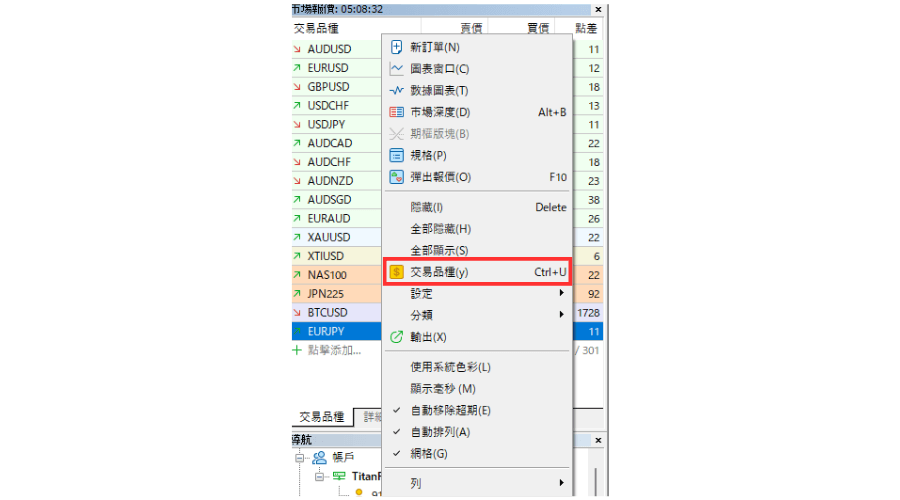900x500 pixels.
Task: Click JPN225 spread value 92
Action: coord(593,294)
